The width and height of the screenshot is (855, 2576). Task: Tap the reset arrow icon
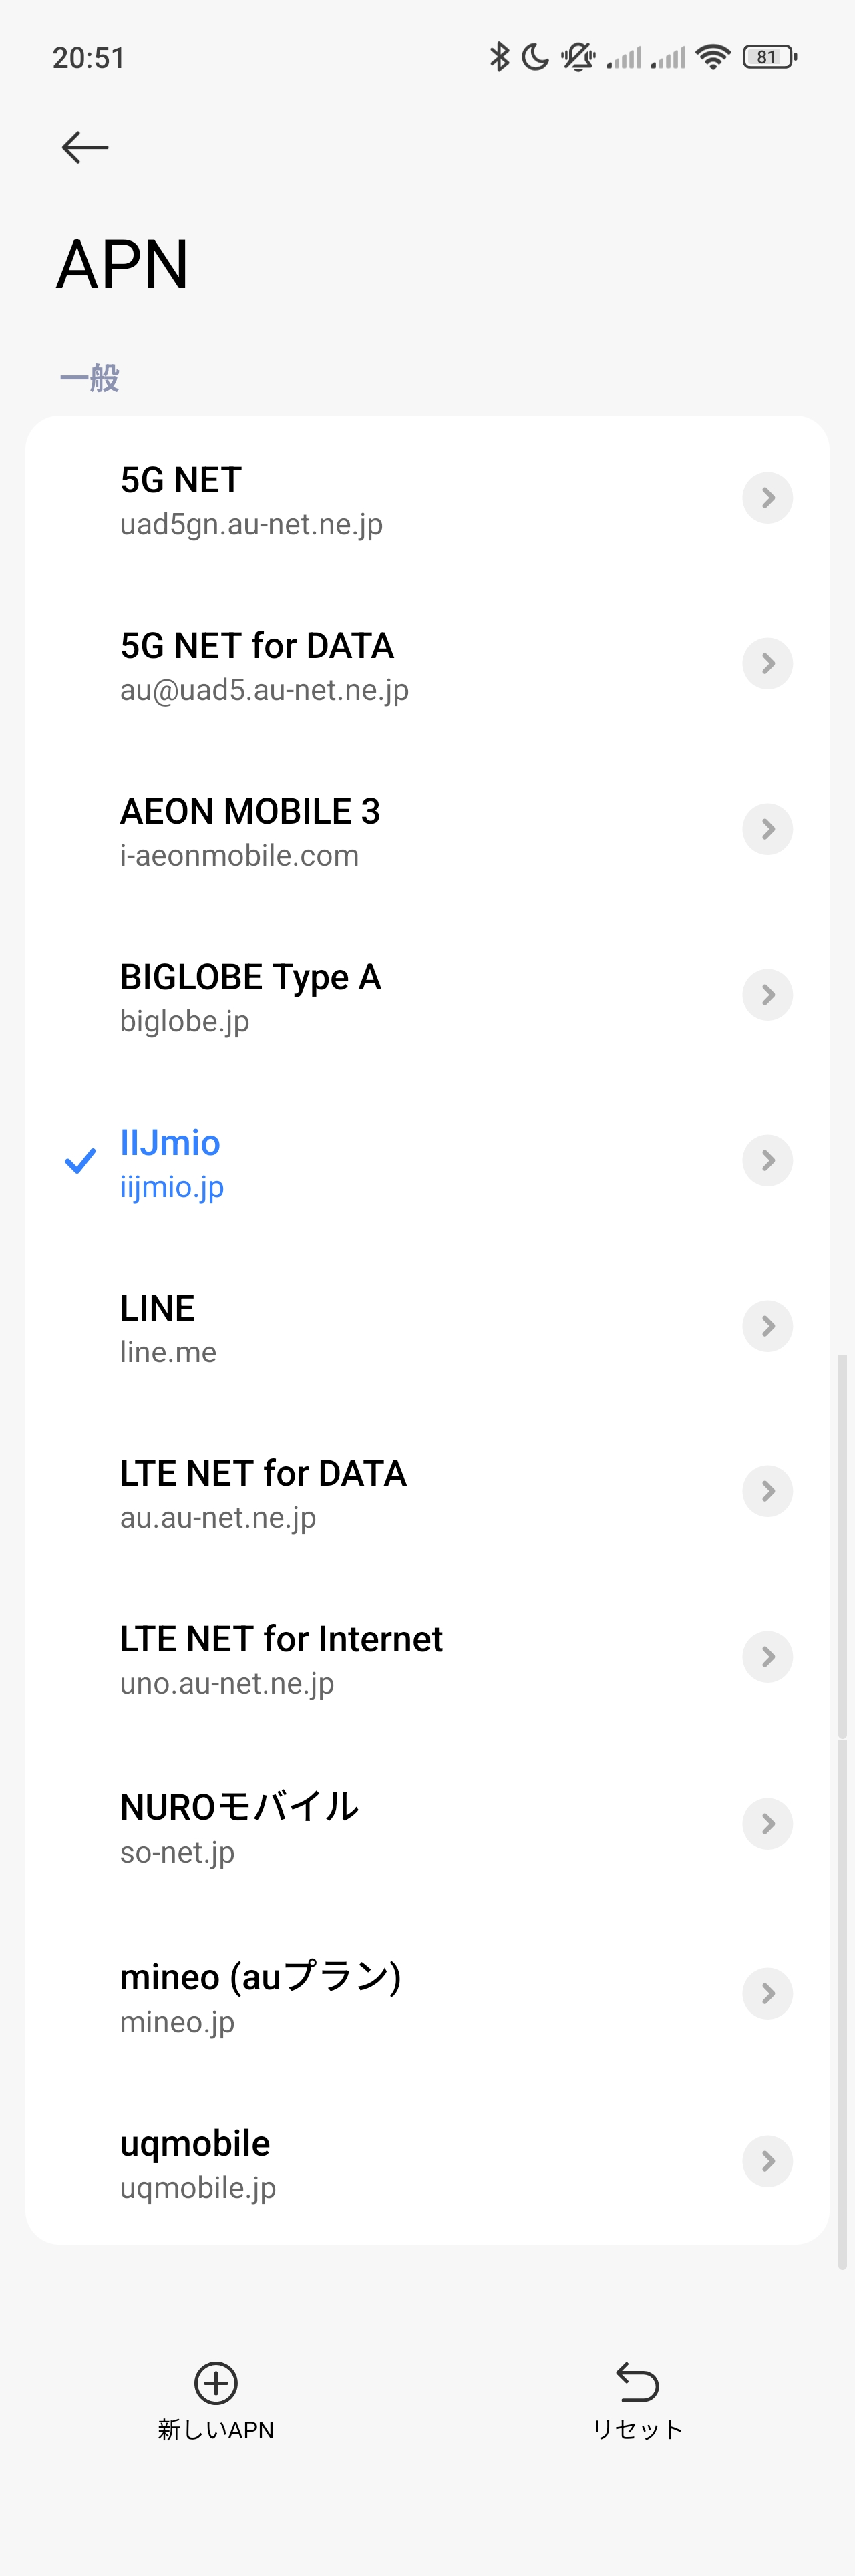(637, 2382)
